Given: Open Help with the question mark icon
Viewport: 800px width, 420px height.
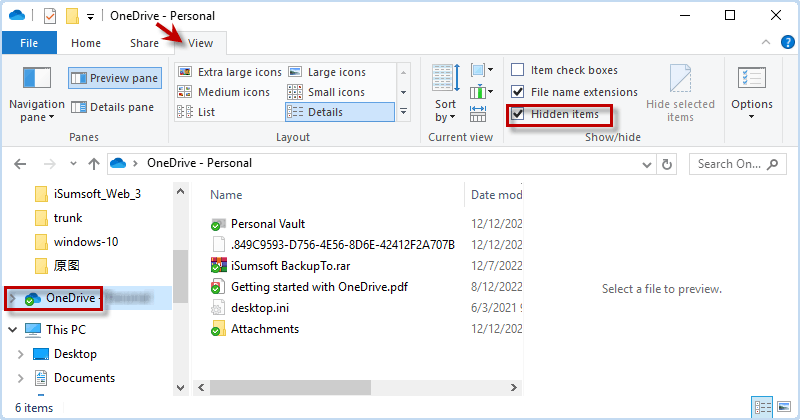Looking at the screenshot, I should pos(788,42).
